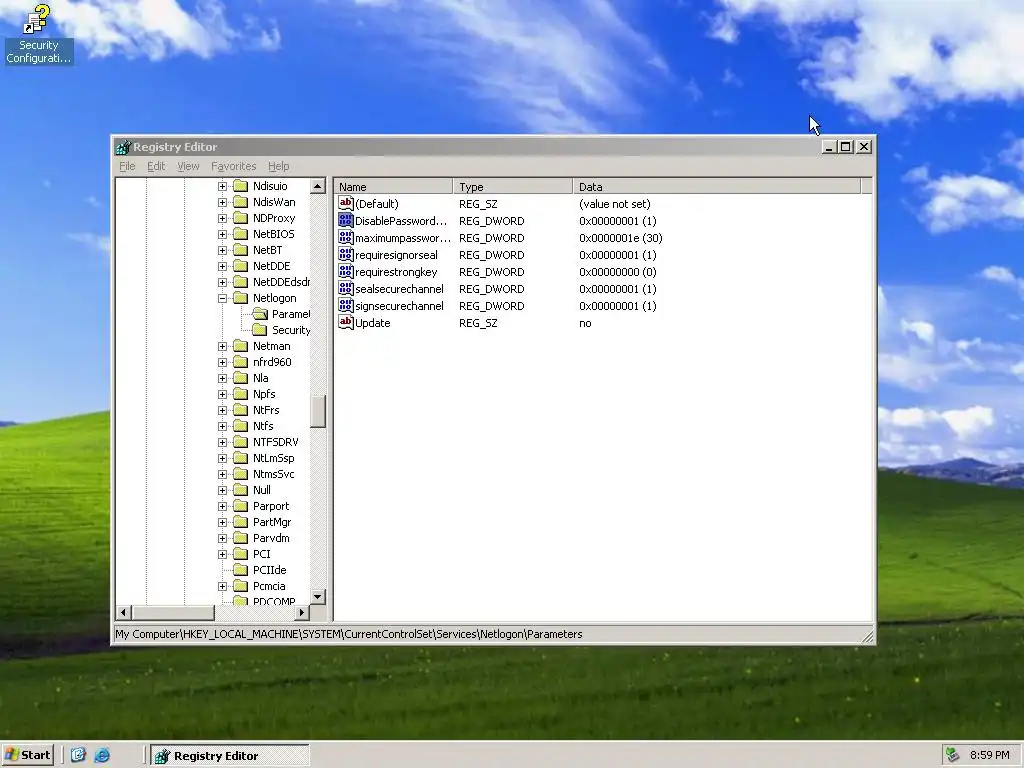Screen dimensions: 1024x768
Task: Open the Edit menu
Action: (x=156, y=167)
